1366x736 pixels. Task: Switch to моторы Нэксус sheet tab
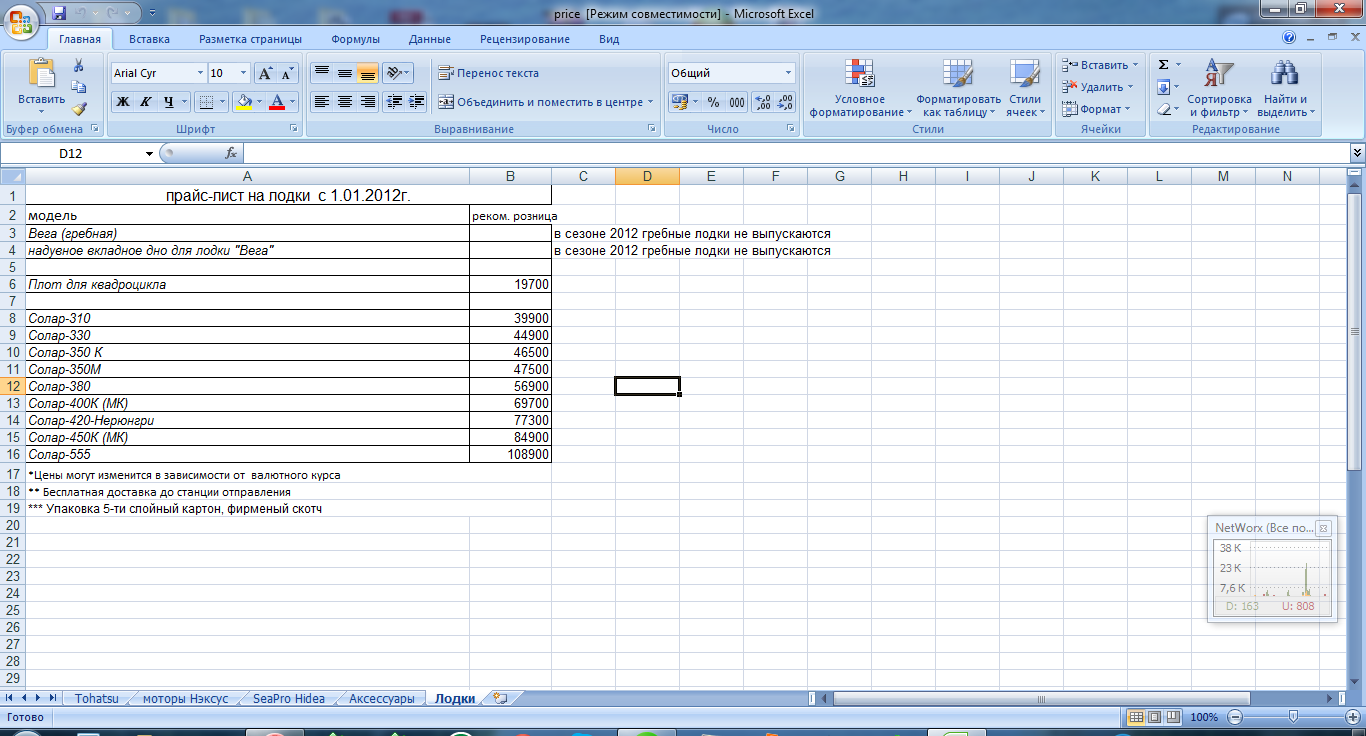(x=185, y=699)
